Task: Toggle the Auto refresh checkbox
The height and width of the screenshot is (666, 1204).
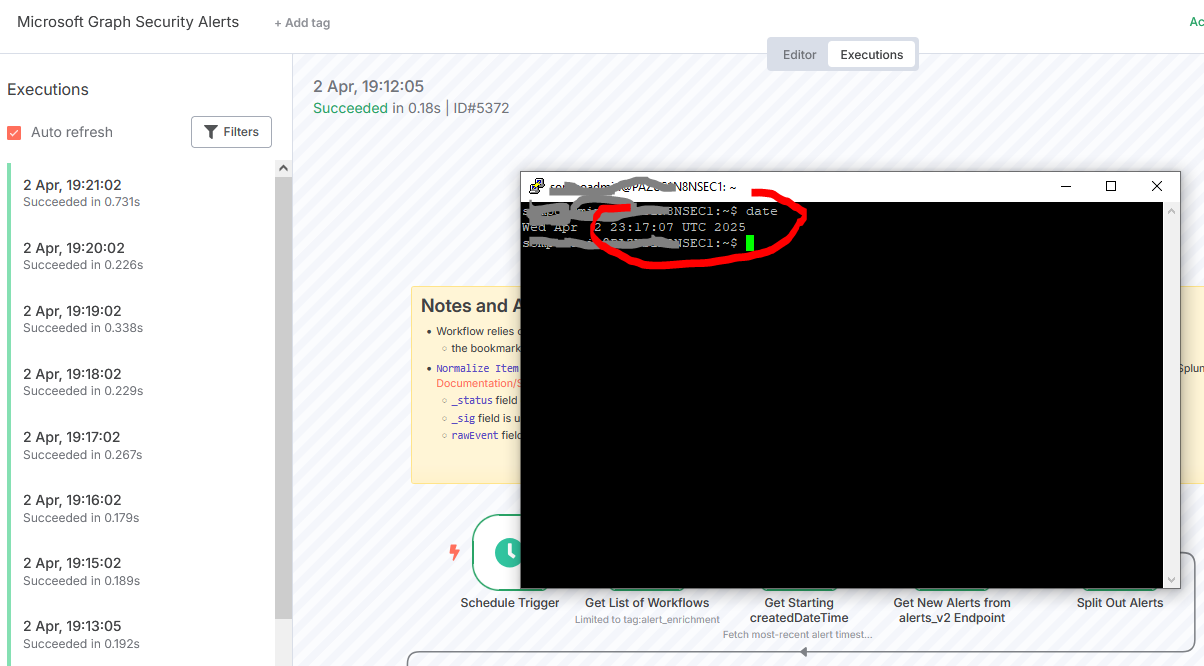Action: tap(14, 132)
